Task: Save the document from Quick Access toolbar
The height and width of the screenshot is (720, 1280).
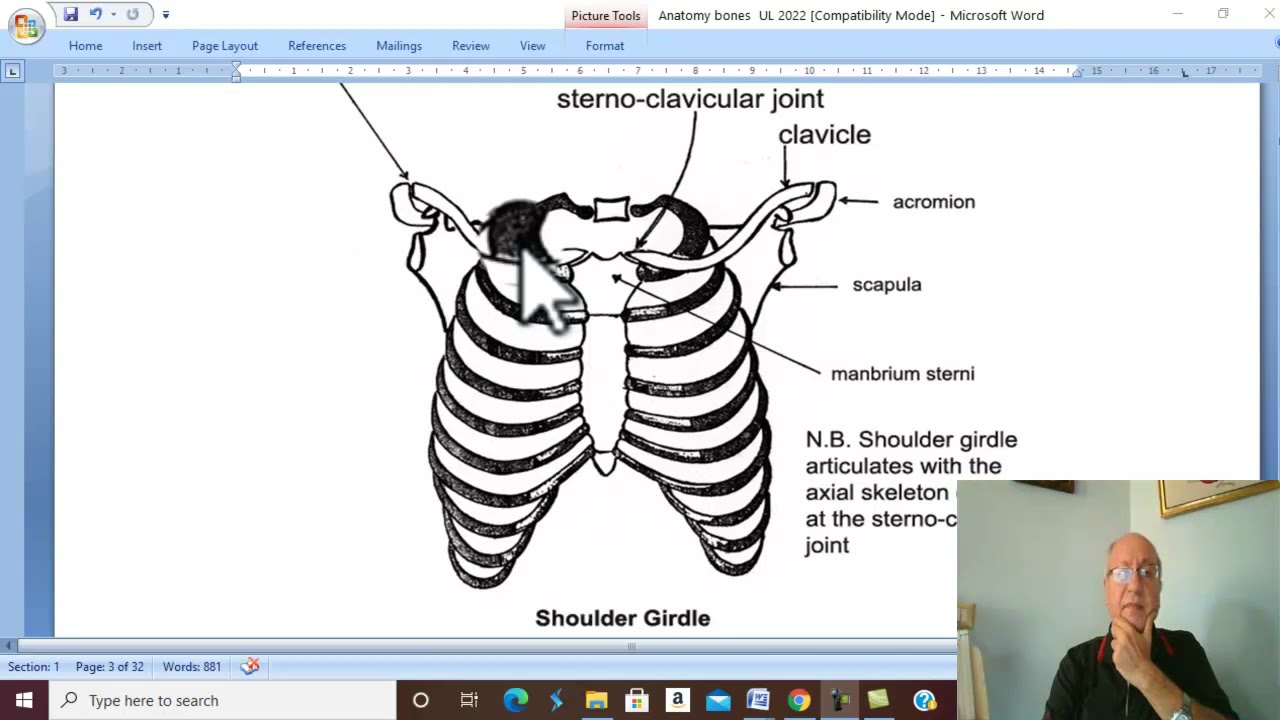Action: [x=70, y=14]
